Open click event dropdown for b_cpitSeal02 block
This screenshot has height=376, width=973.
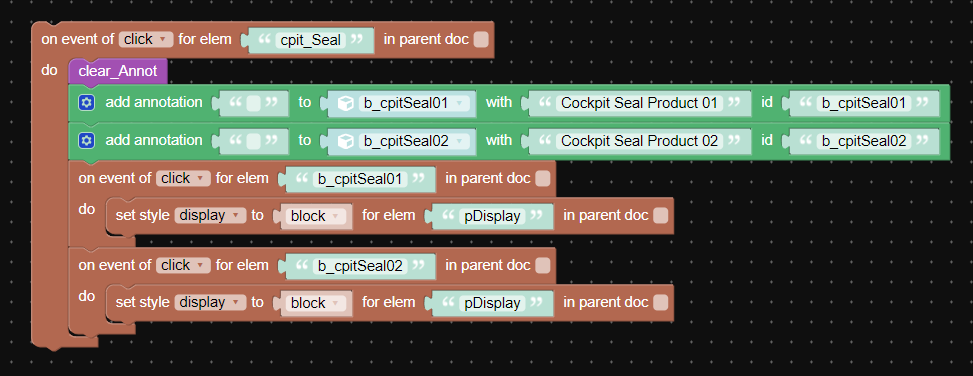pyautogui.click(x=183, y=266)
